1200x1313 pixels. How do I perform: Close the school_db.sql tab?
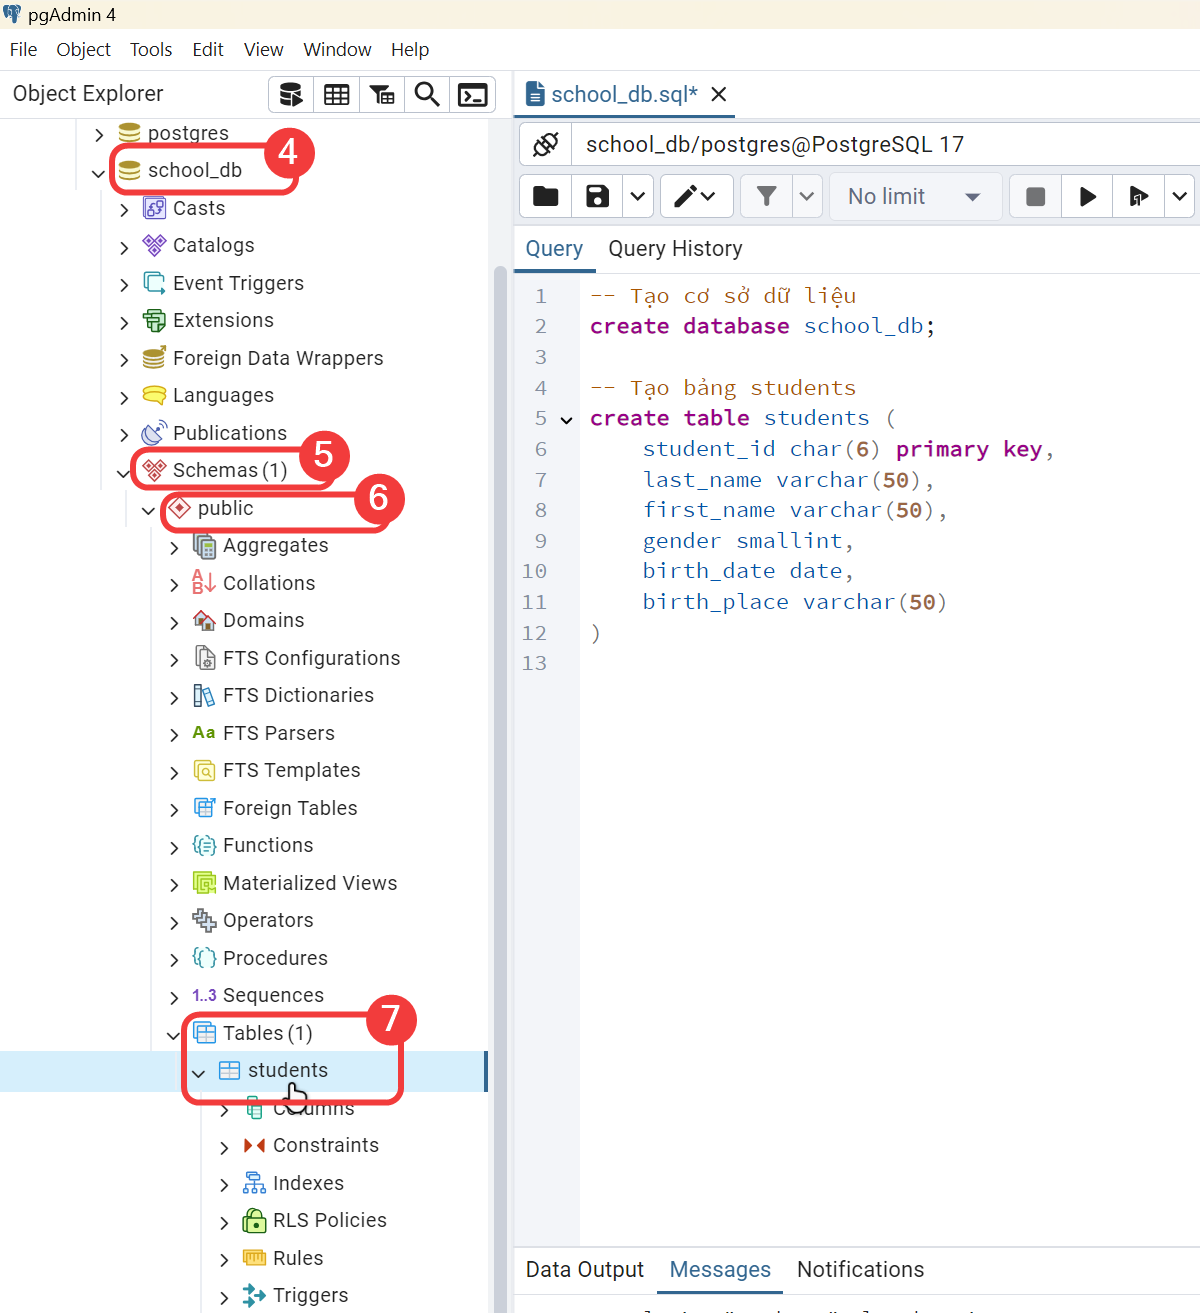718,95
